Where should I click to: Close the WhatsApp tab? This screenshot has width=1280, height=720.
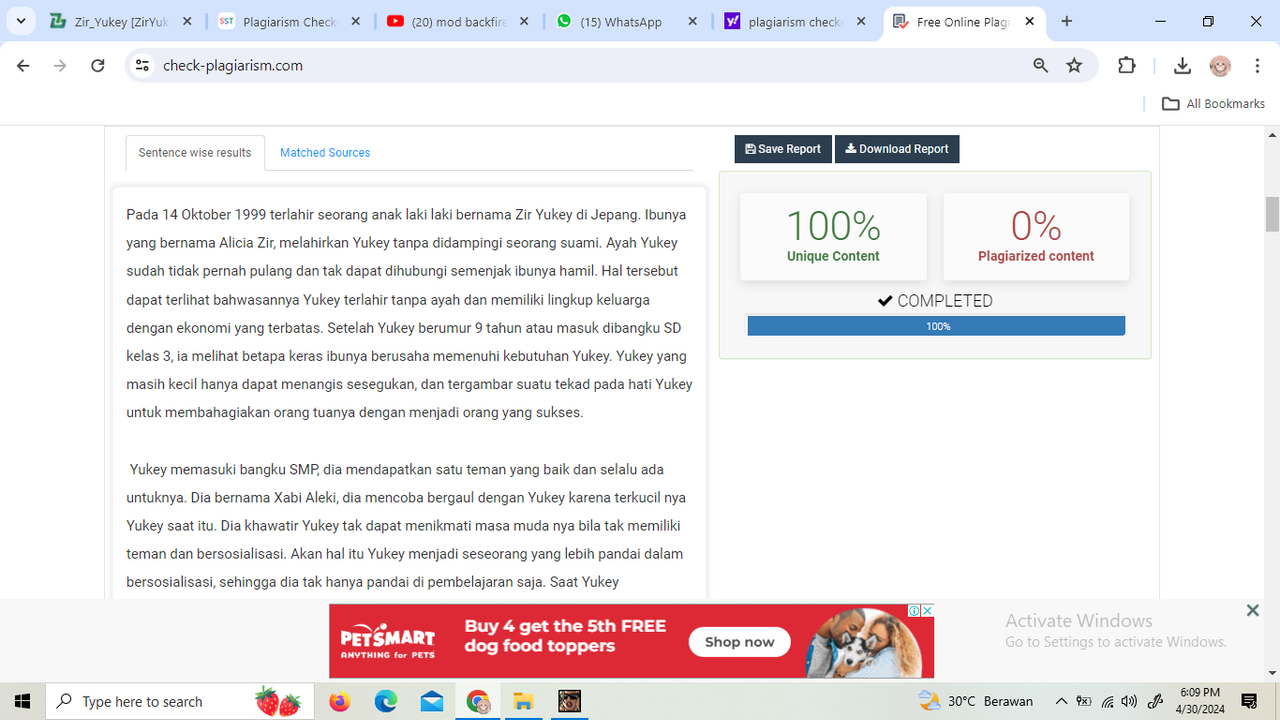tap(691, 21)
